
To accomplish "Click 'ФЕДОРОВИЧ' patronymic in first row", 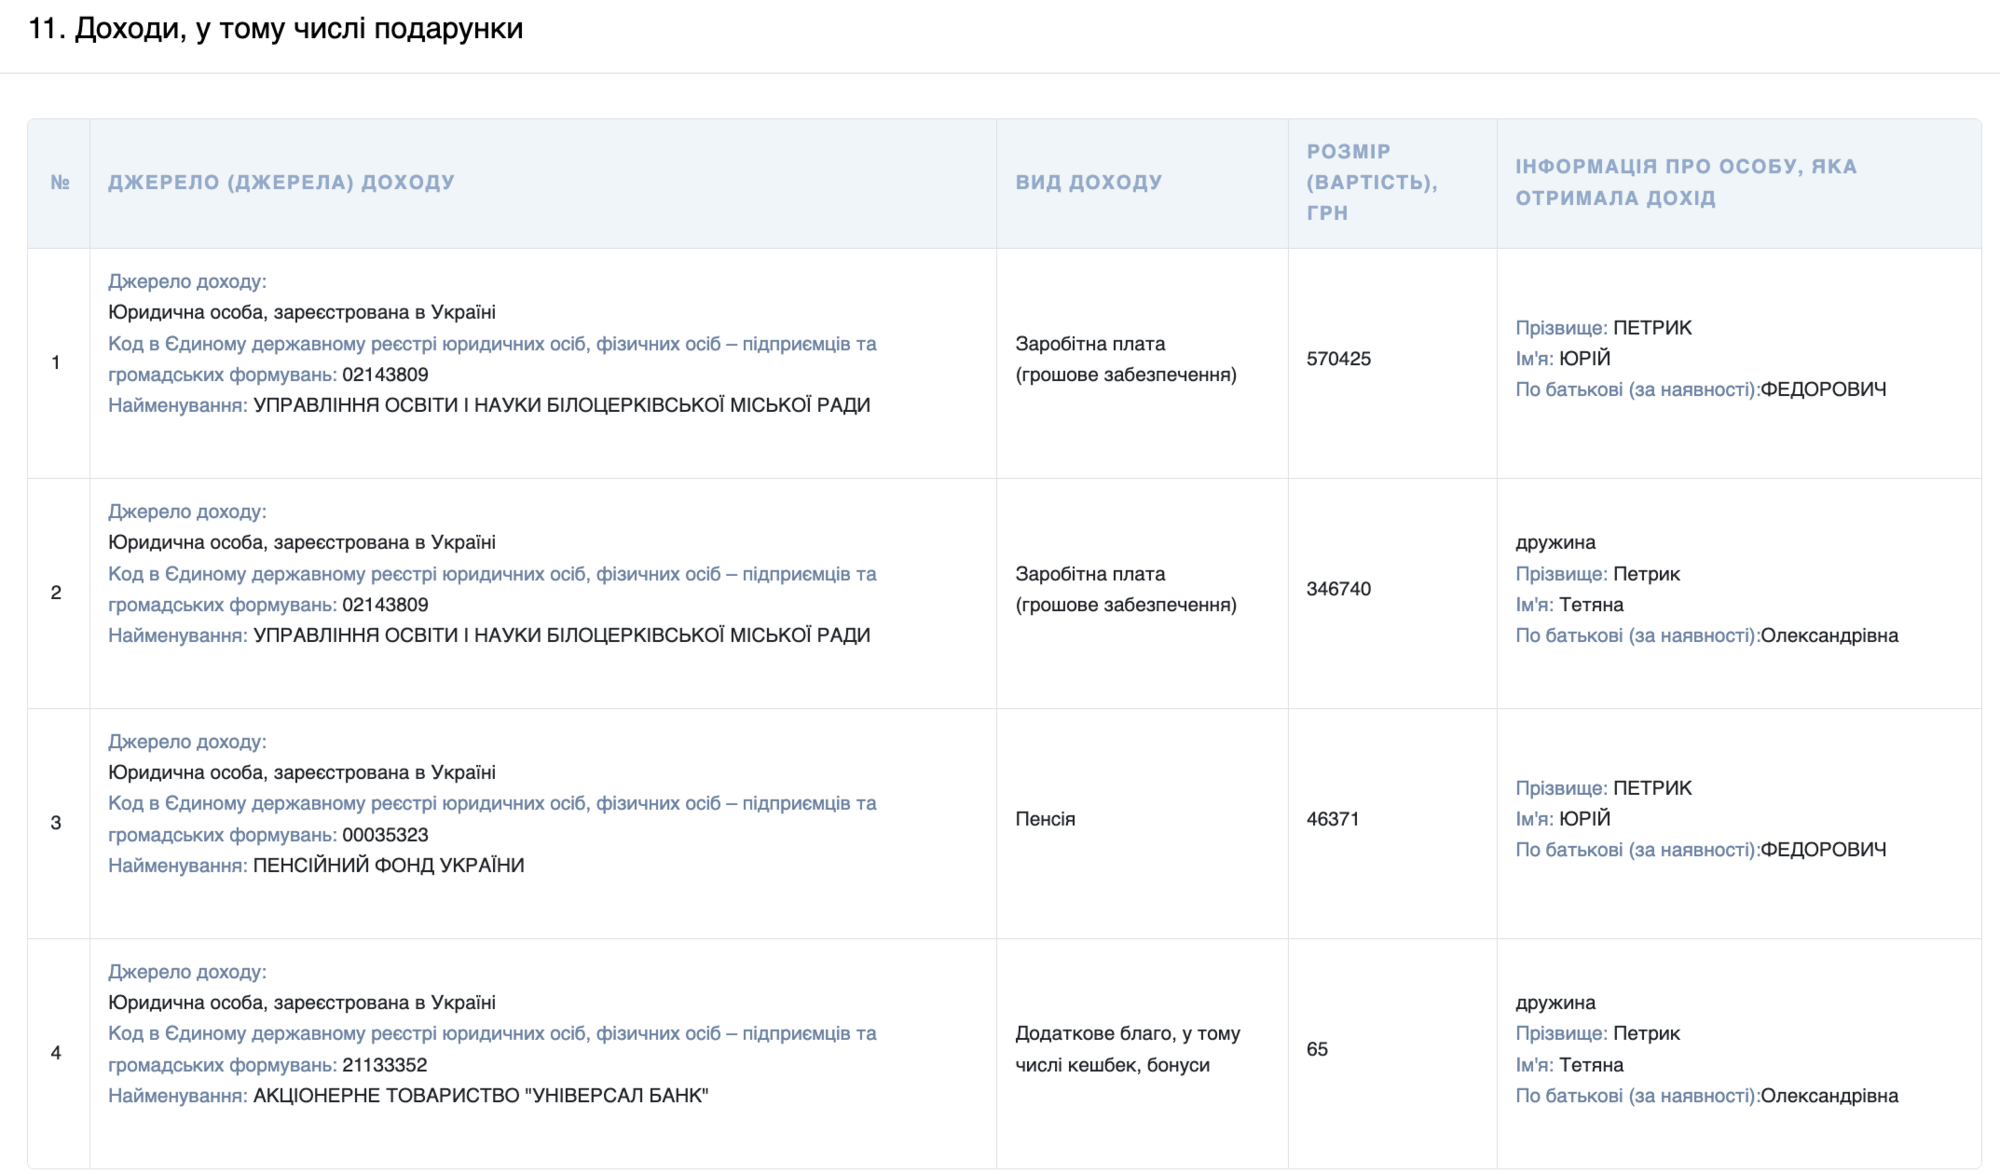I will [1823, 390].
